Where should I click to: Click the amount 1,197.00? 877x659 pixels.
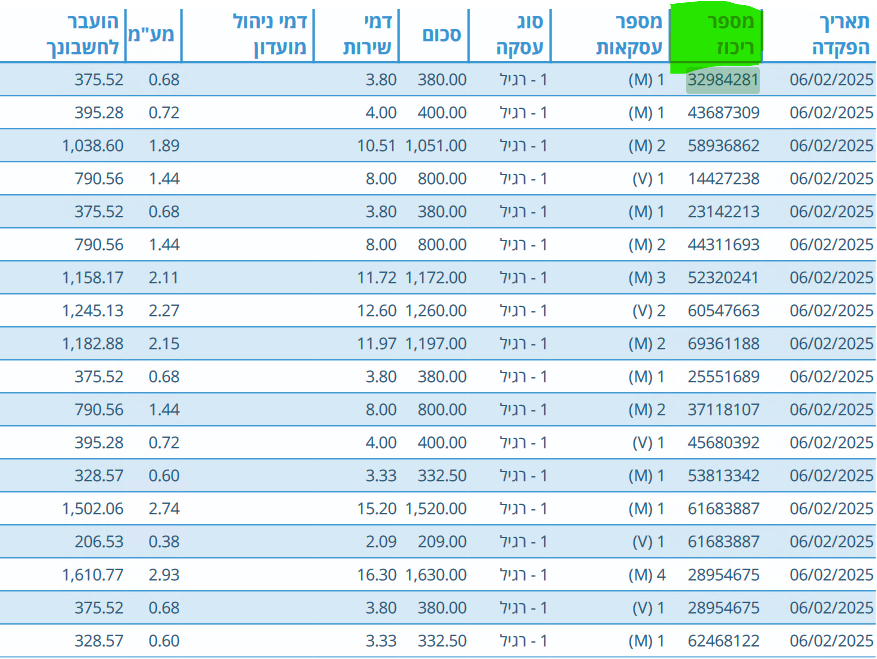coord(436,344)
